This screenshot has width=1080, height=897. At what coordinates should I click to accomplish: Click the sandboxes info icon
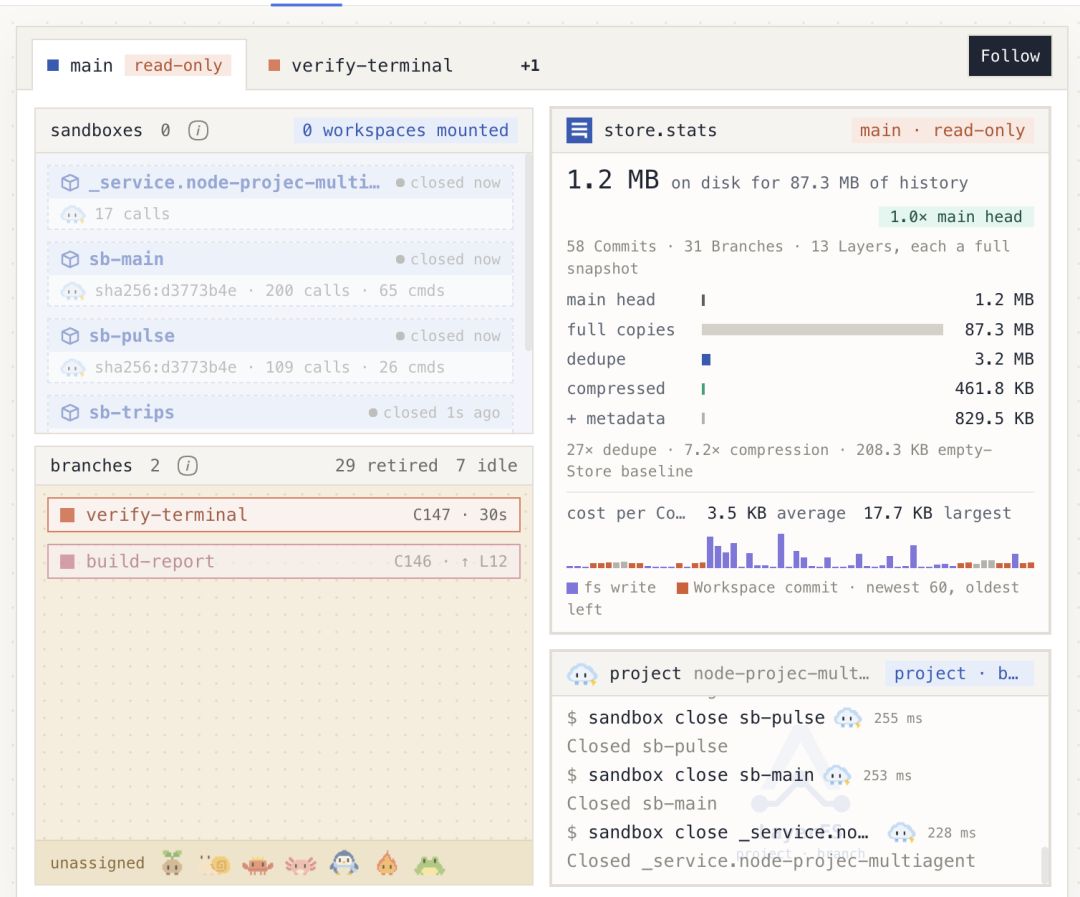point(198,130)
